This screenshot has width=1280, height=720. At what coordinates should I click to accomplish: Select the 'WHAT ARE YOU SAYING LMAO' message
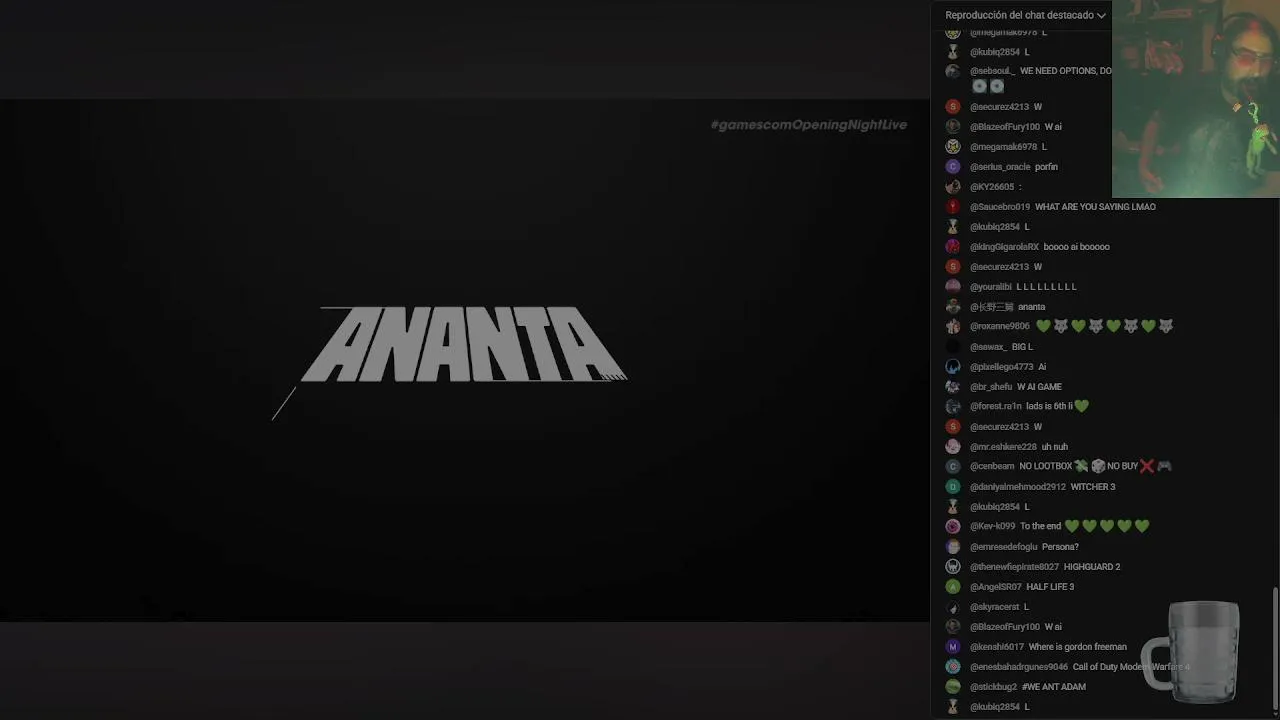(x=1095, y=207)
